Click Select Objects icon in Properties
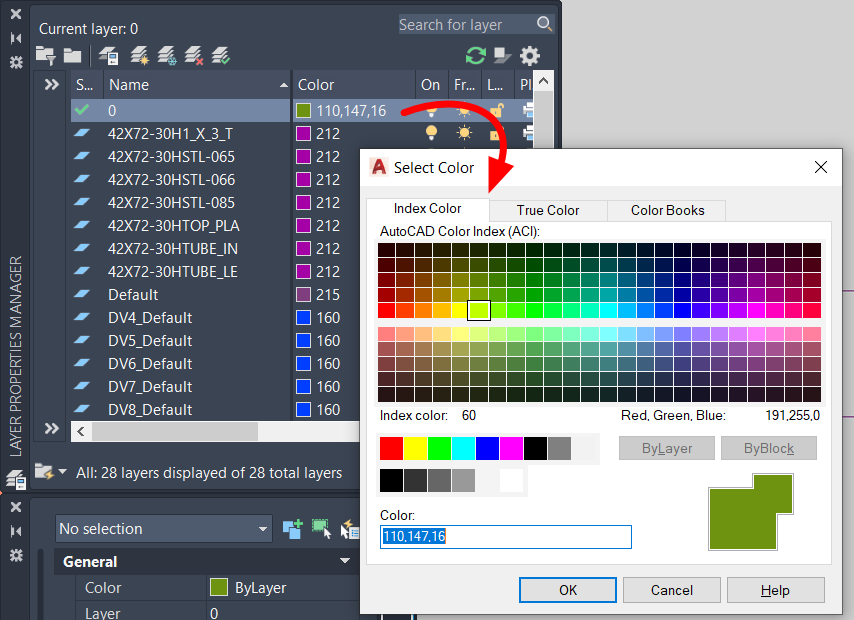The width and height of the screenshot is (854, 620). pos(321,529)
